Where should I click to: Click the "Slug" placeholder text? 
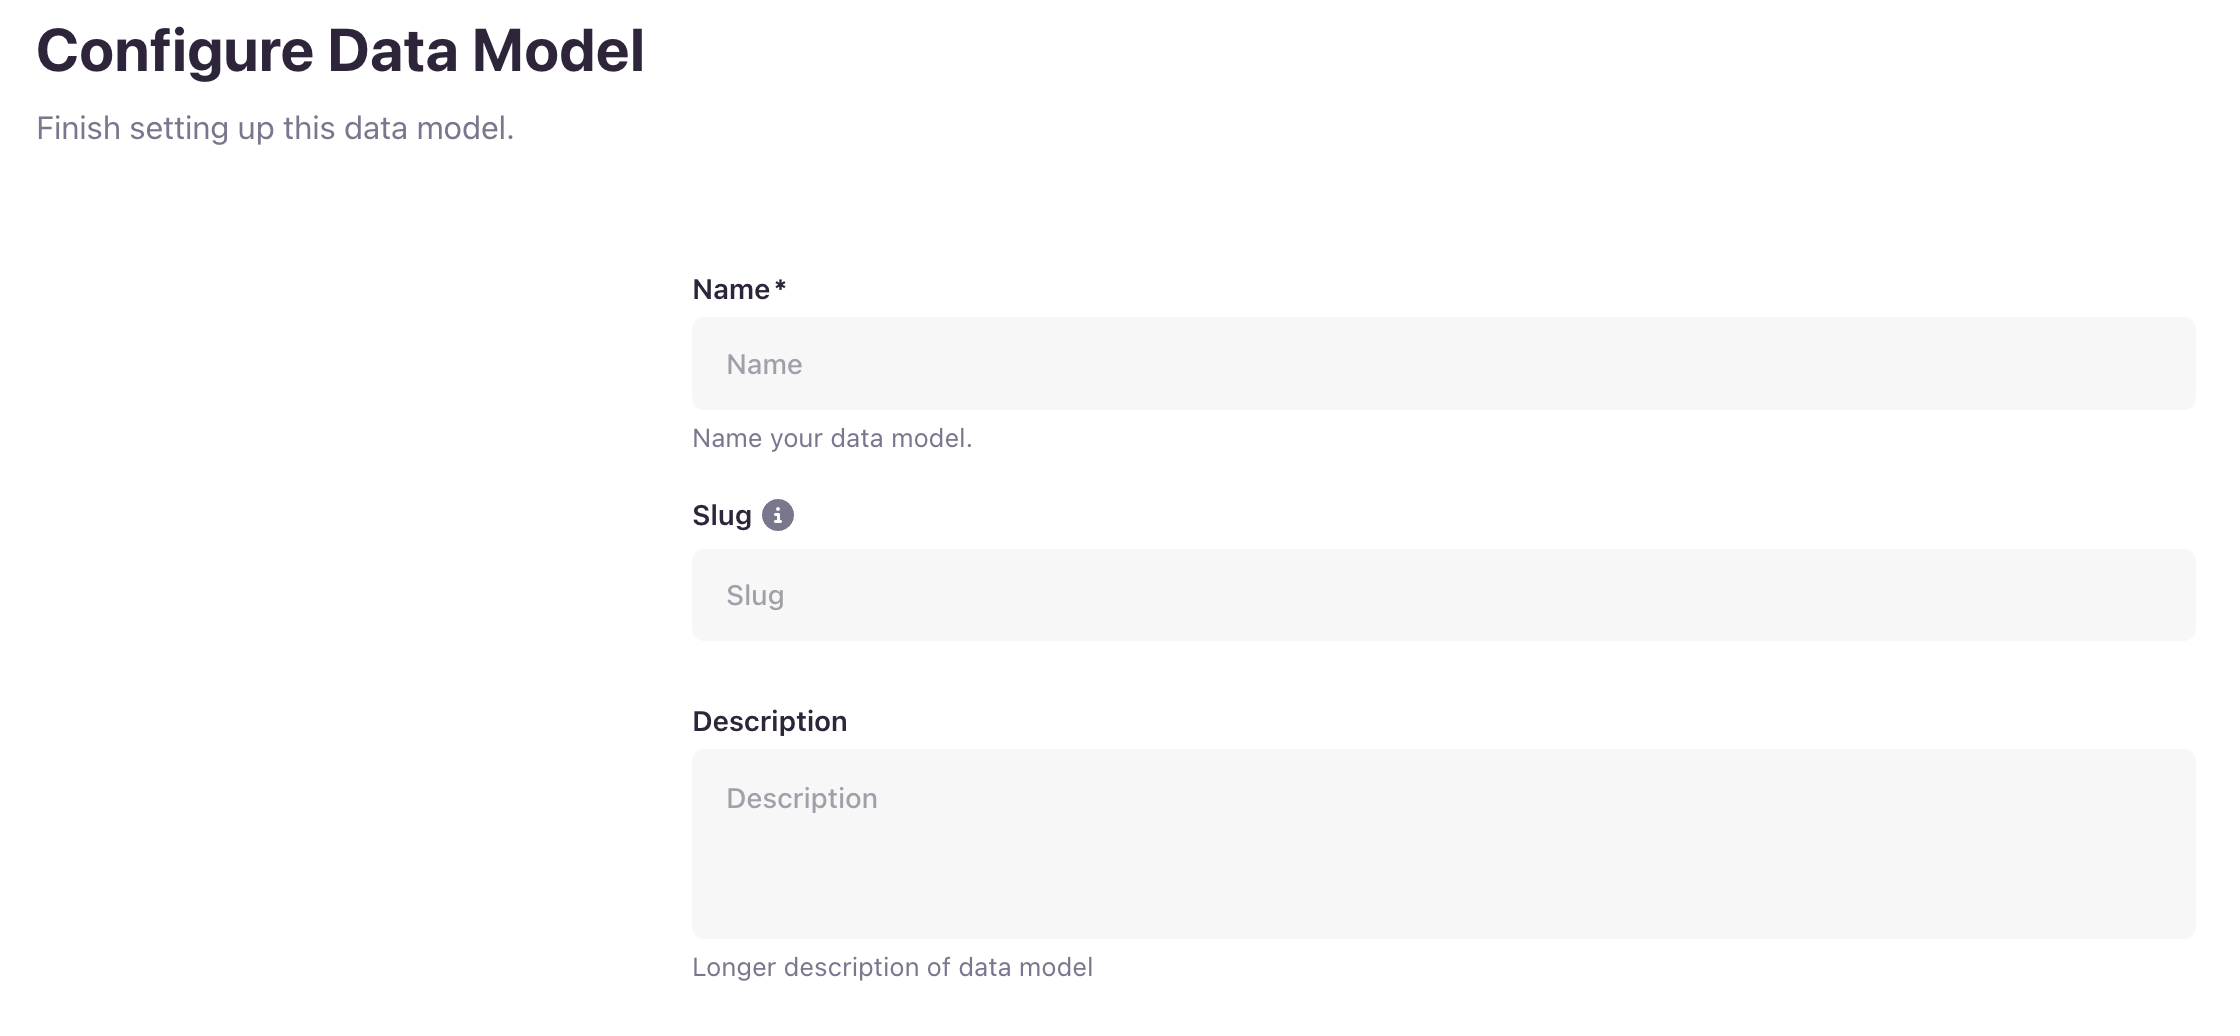(x=755, y=595)
